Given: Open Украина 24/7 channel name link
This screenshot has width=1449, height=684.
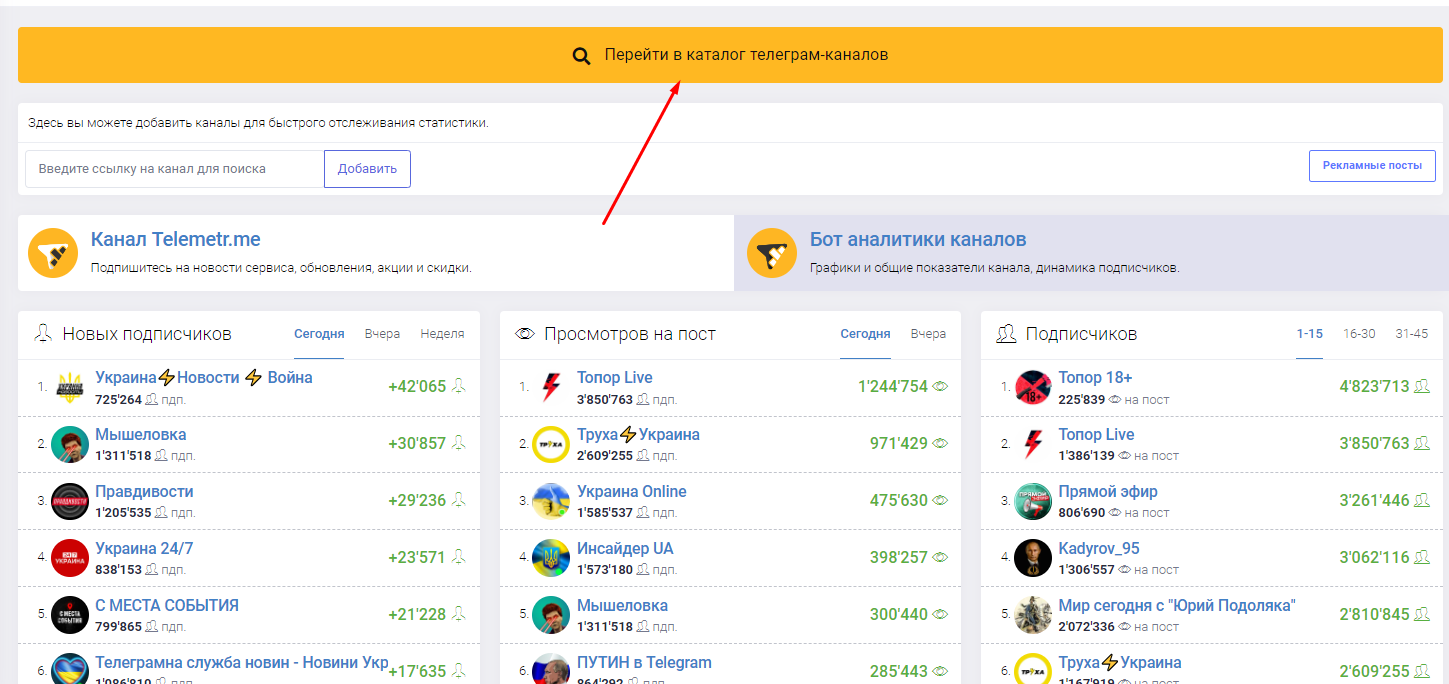Looking at the screenshot, I should tap(144, 548).
